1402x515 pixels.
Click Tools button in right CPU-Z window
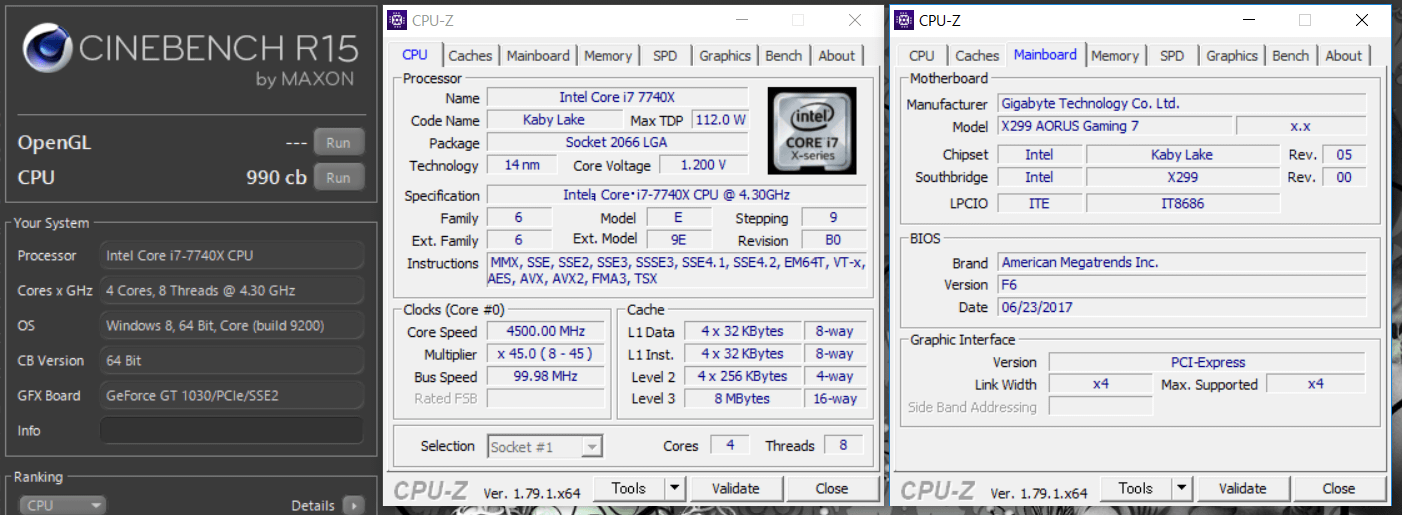pos(1136,489)
